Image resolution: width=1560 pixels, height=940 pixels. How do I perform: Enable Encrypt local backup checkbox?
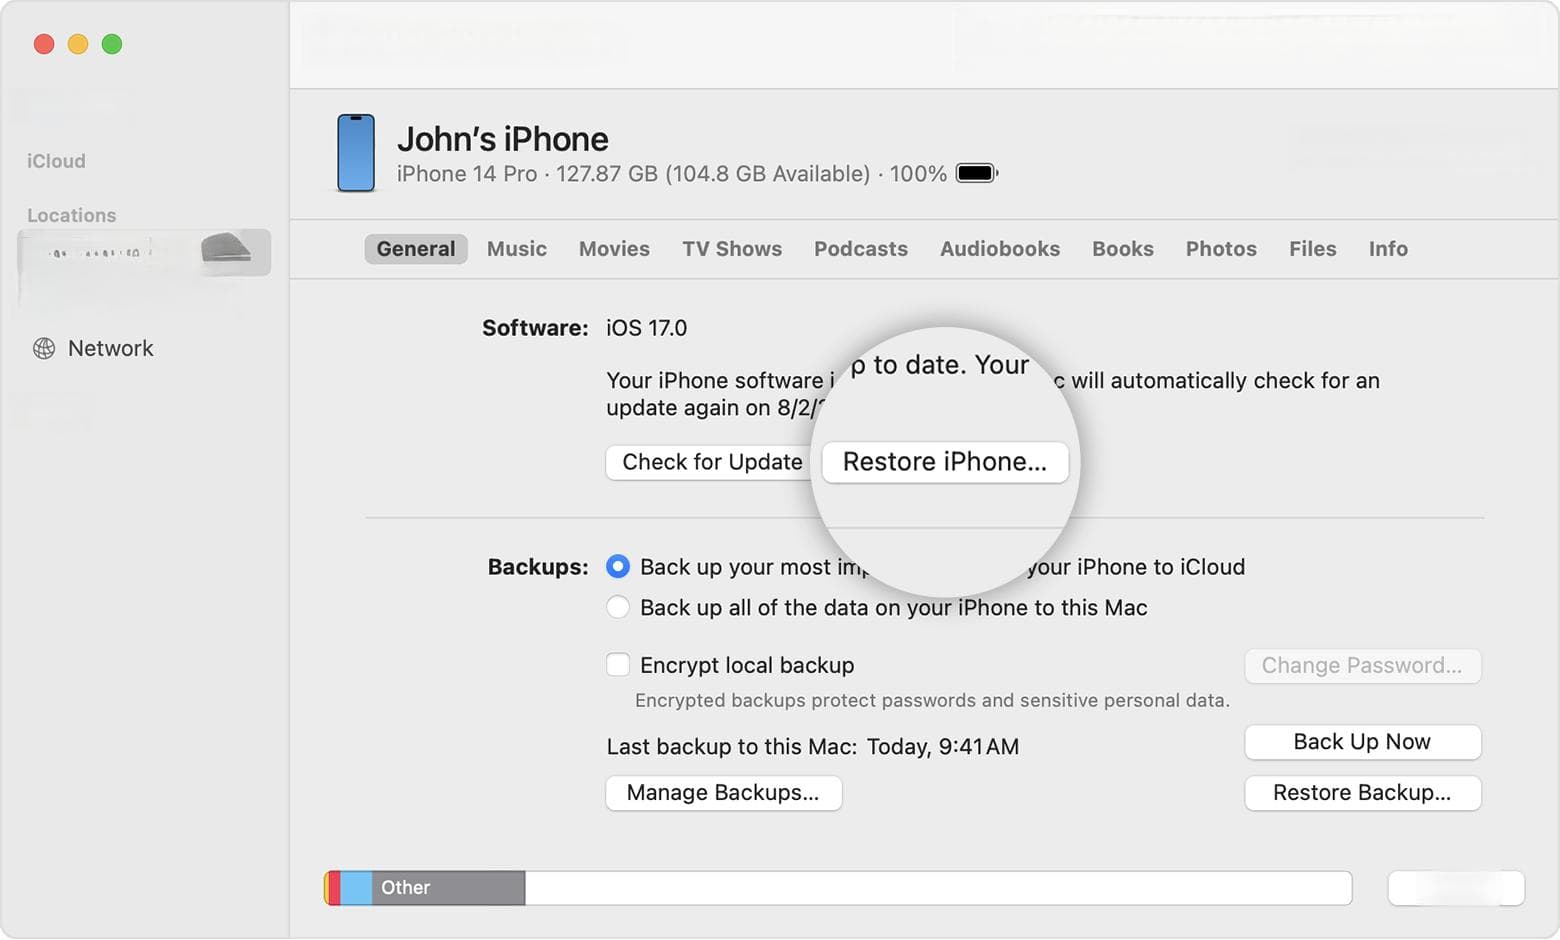click(618, 664)
